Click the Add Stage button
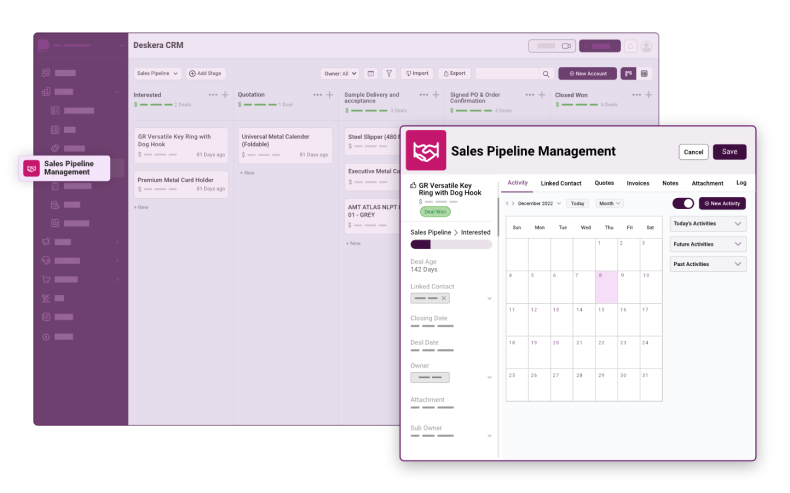 [206, 74]
